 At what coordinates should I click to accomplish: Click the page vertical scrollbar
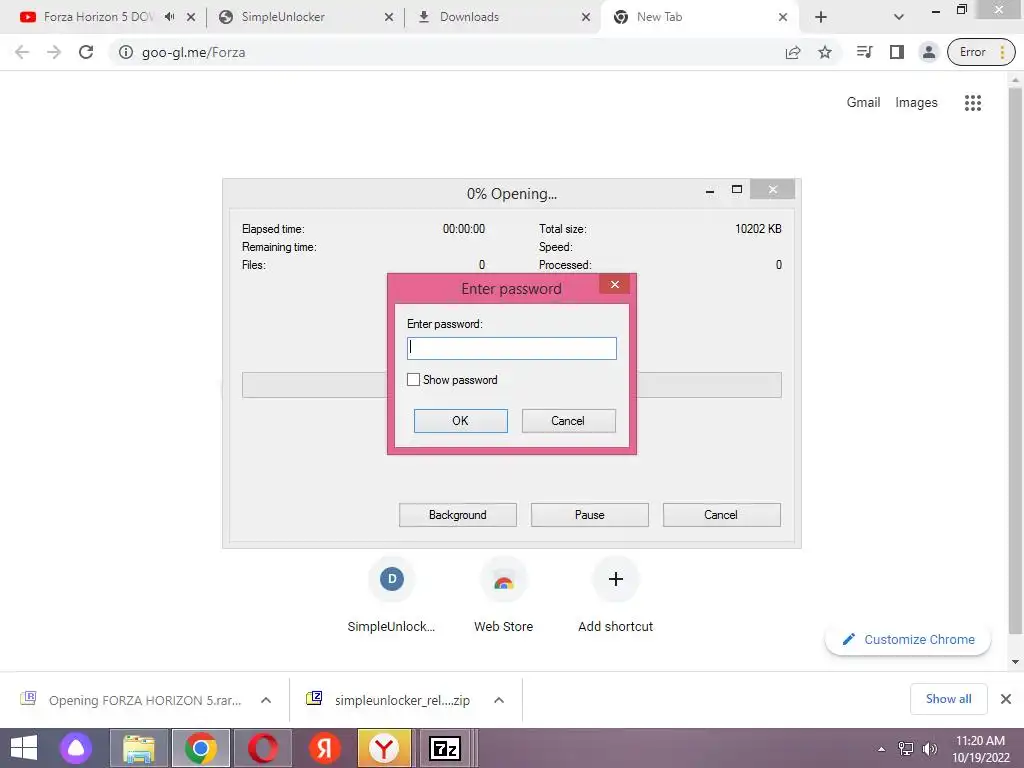(x=1015, y=360)
